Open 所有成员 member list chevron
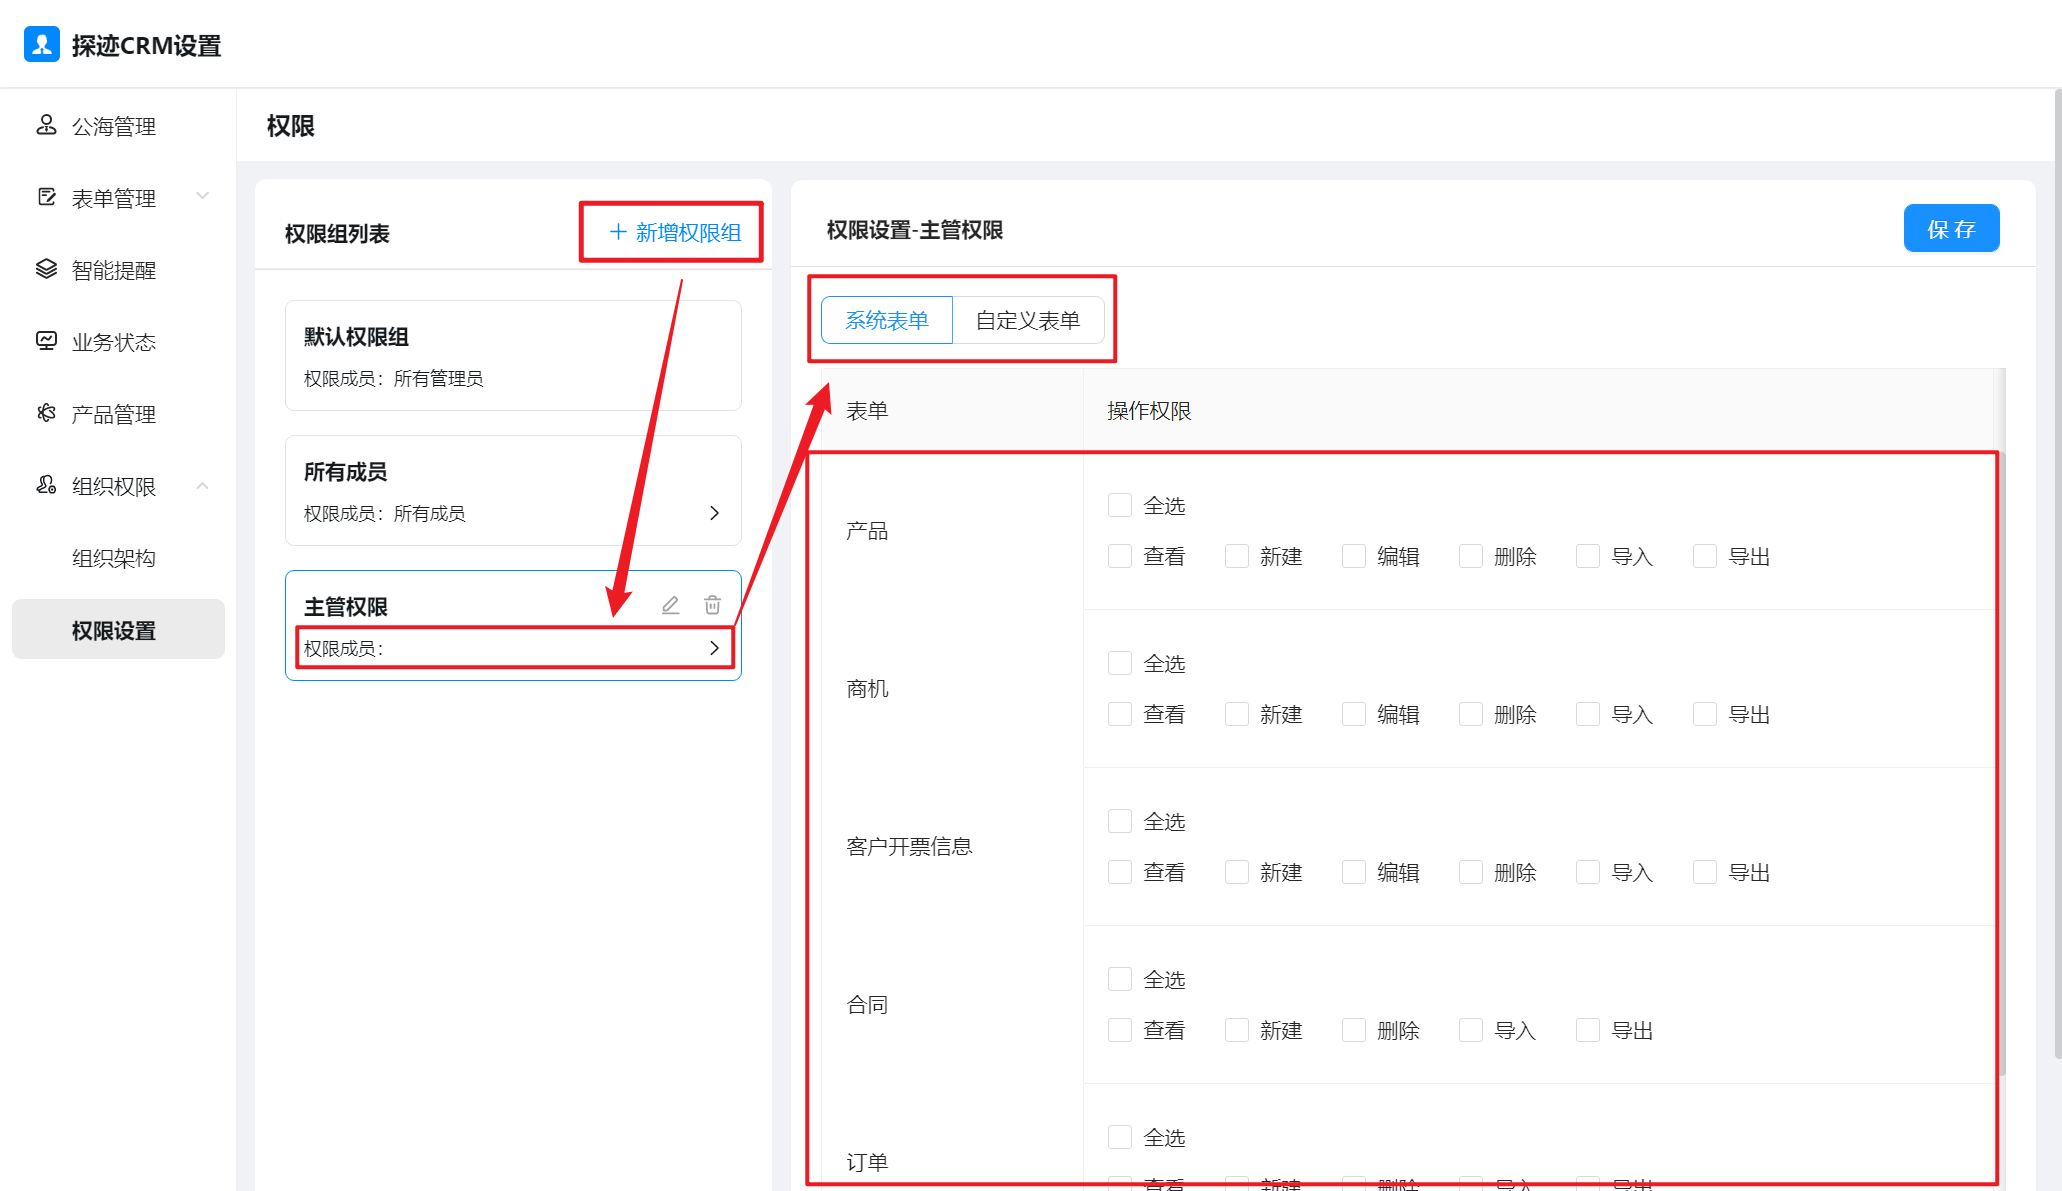 pyautogui.click(x=714, y=513)
